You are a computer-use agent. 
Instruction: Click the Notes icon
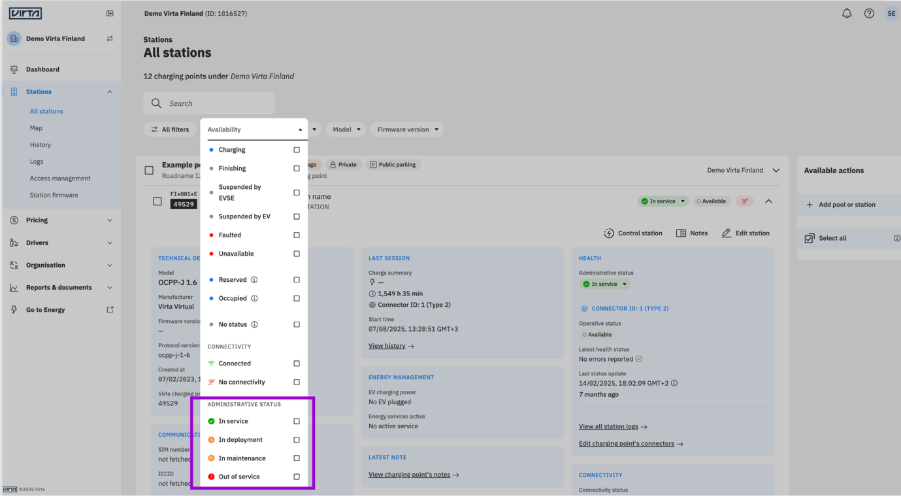click(681, 233)
